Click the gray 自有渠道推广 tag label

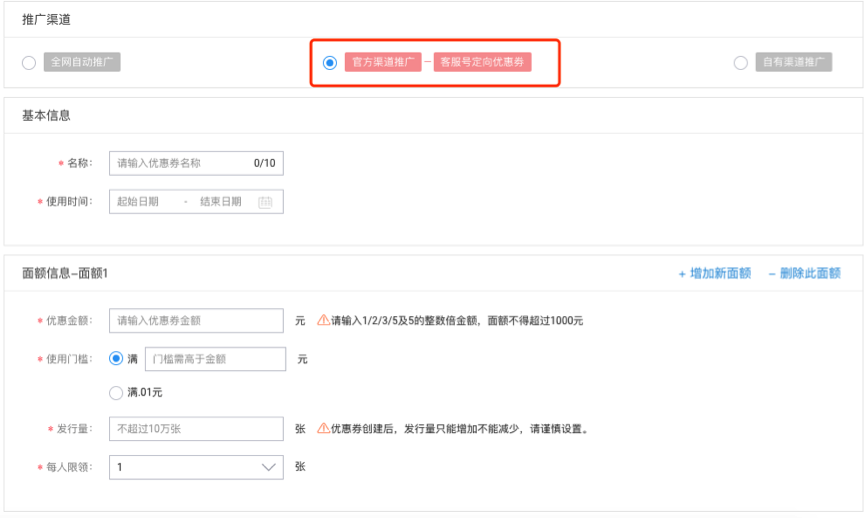point(793,62)
